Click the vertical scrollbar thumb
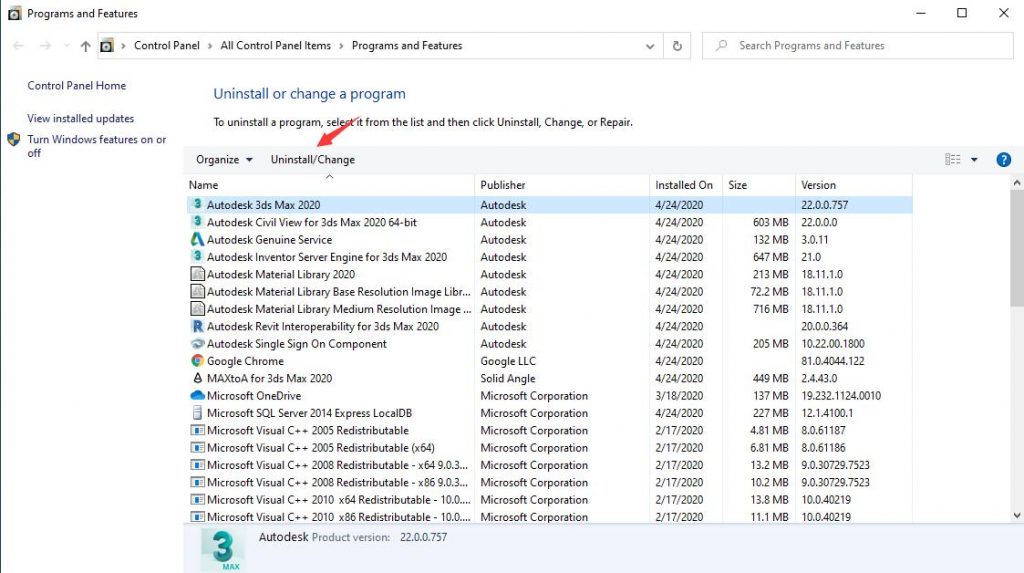The height and width of the screenshot is (573, 1024). click(x=1017, y=248)
